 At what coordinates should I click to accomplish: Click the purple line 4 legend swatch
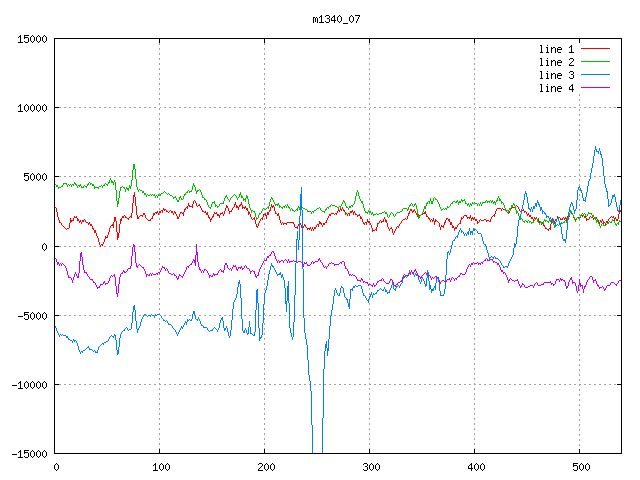595,88
